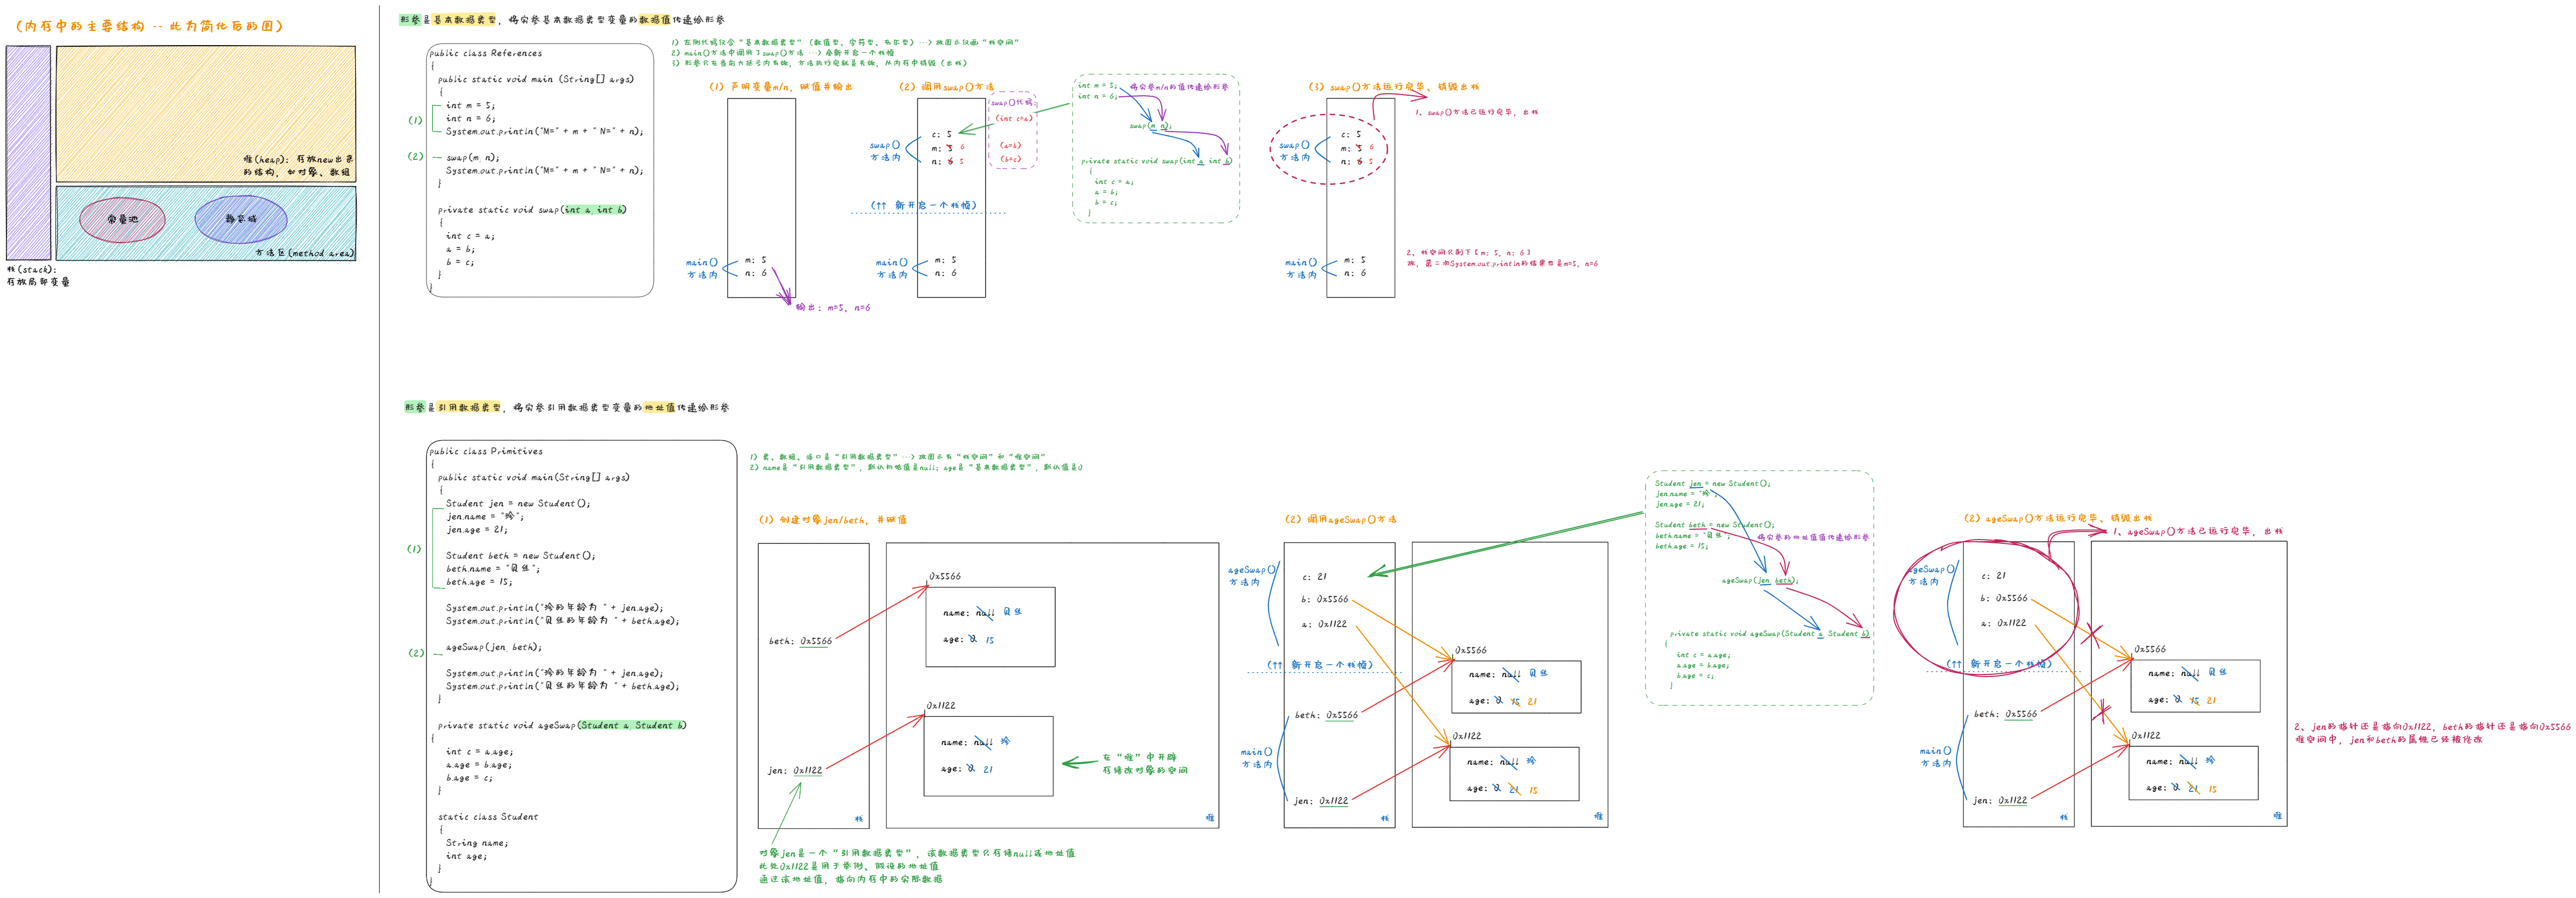Click red note 2、jen的指针还是指向0x1122

click(2432, 733)
